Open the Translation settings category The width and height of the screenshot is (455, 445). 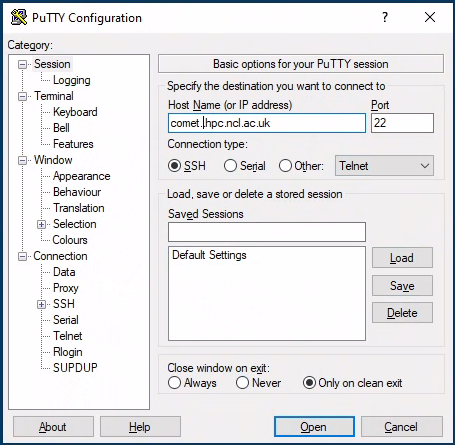79,208
